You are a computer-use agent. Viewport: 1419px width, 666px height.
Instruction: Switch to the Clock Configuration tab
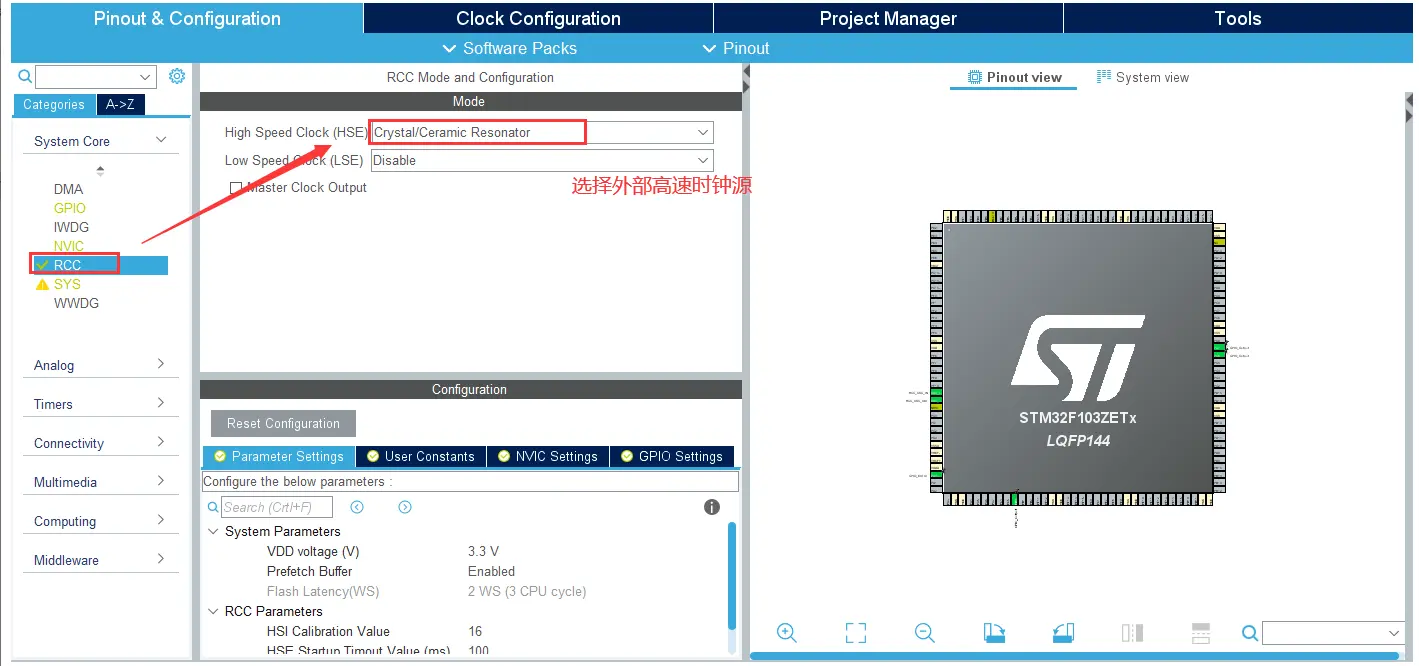pos(538,18)
